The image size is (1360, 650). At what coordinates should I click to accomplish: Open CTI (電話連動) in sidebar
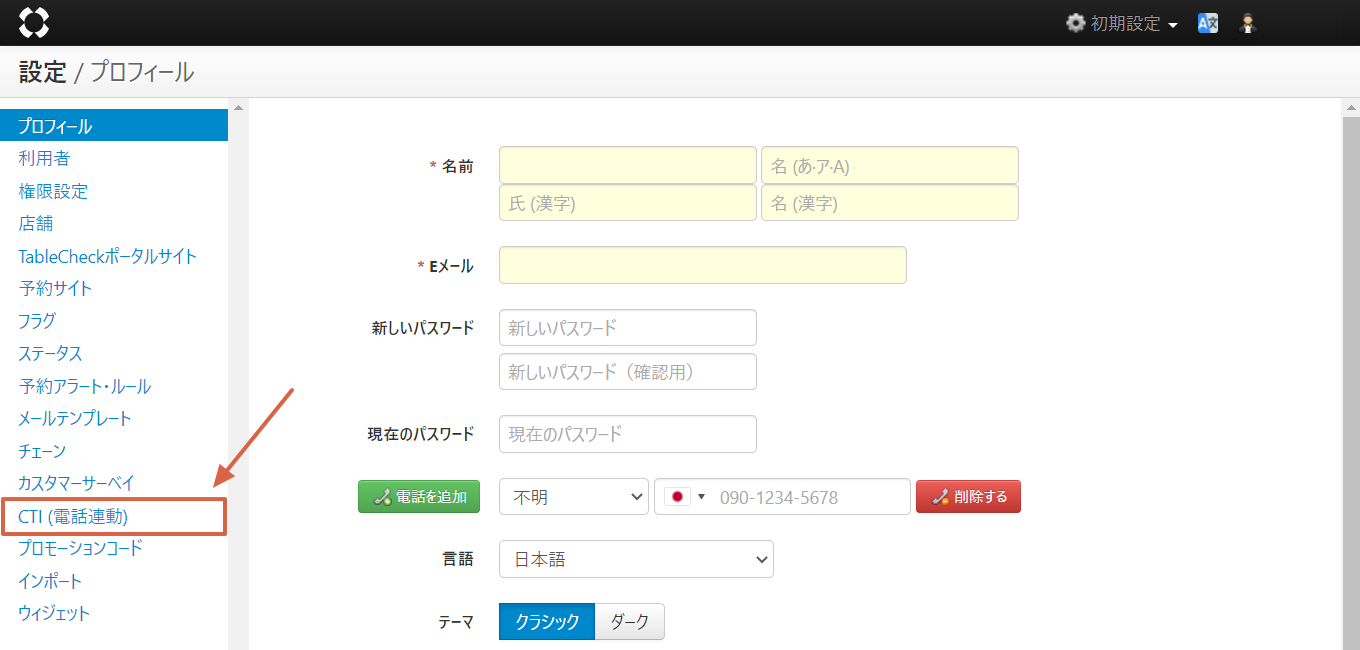coord(73,516)
